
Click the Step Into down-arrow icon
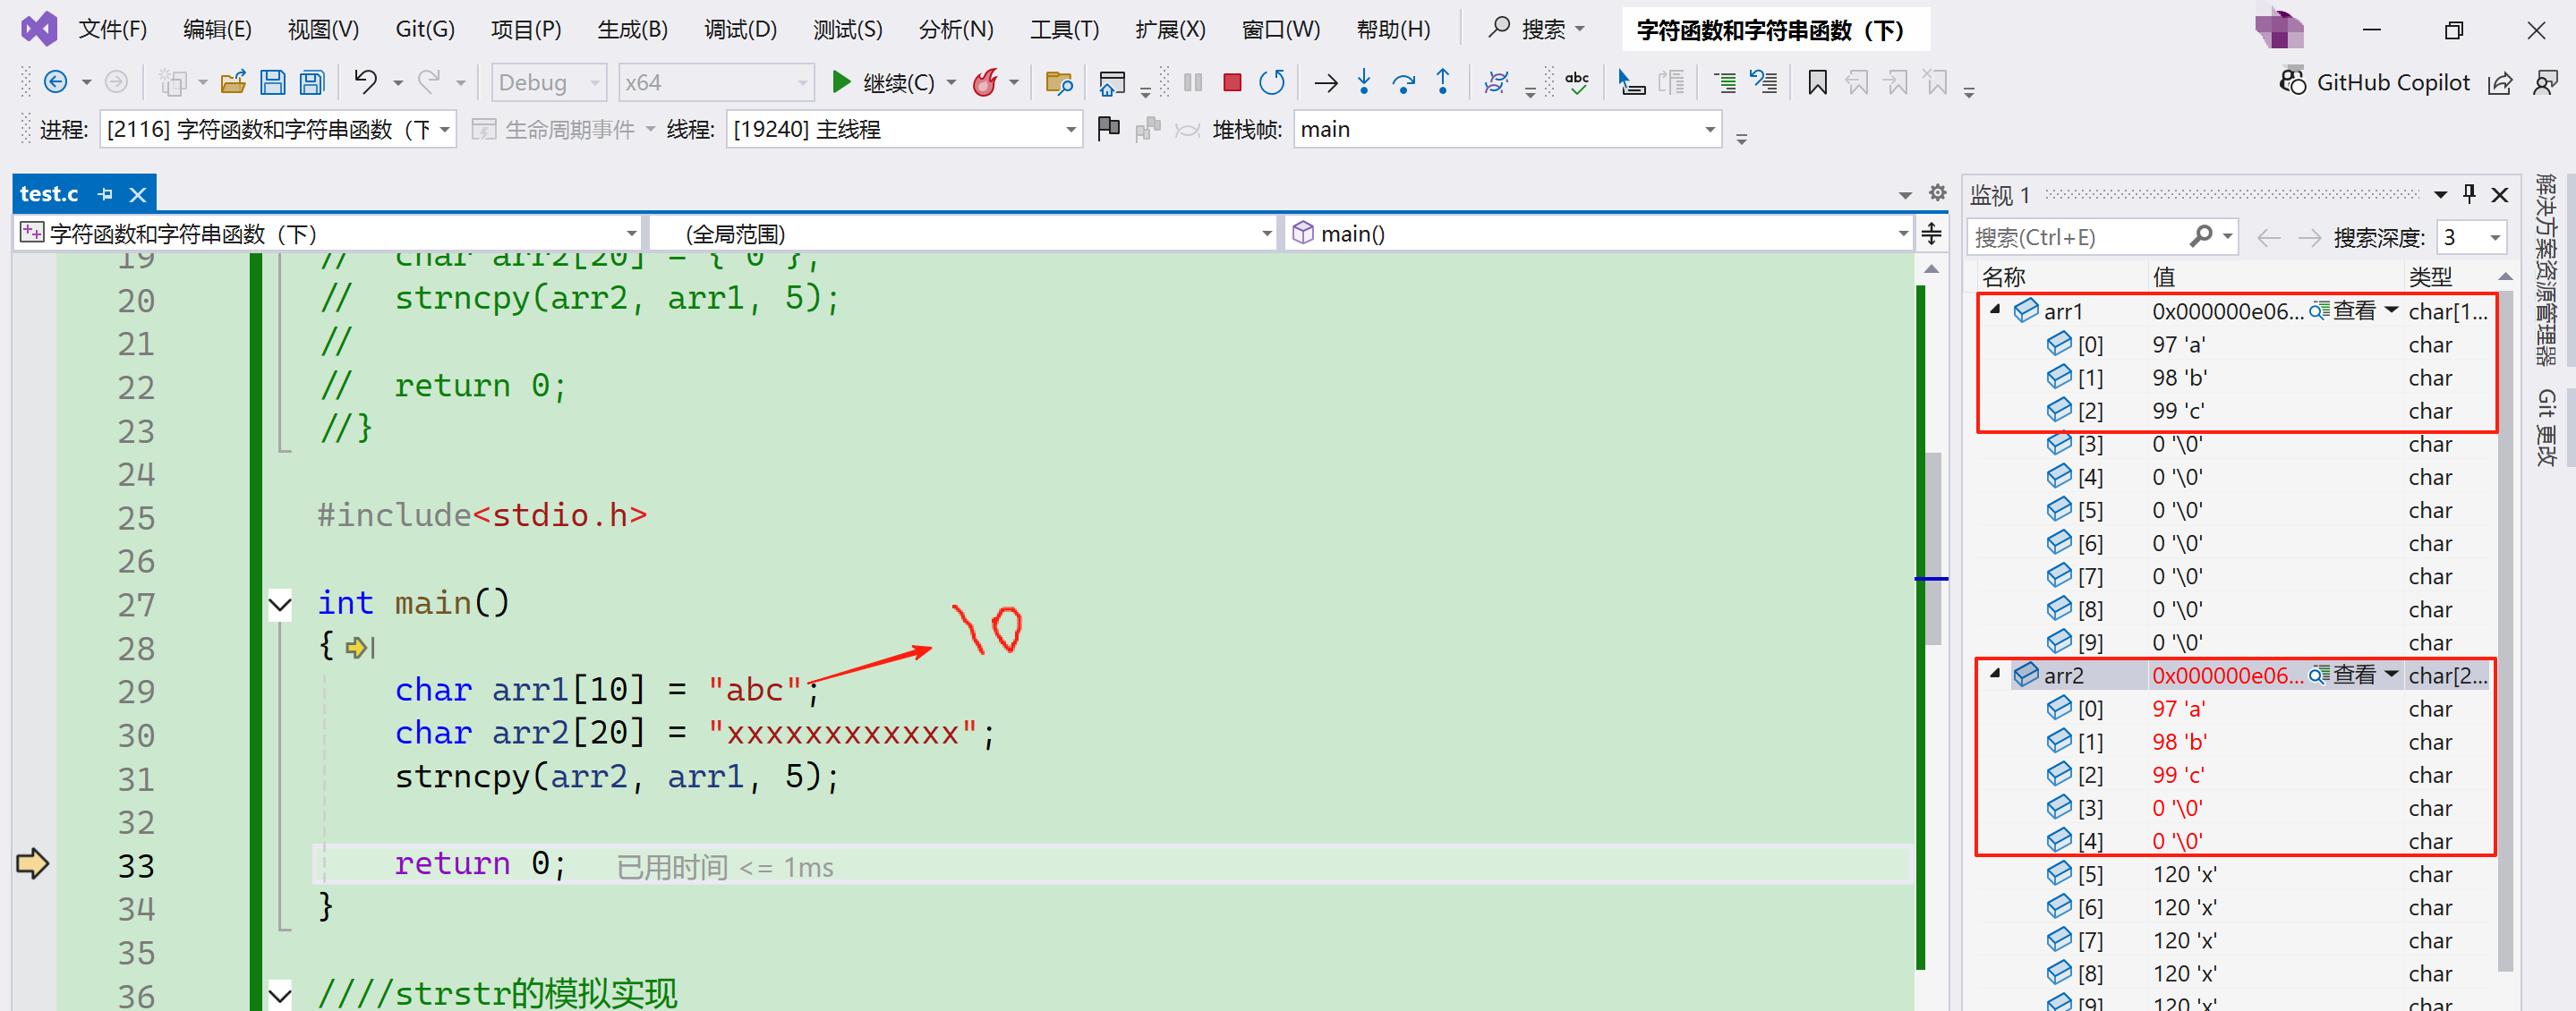tap(1364, 82)
